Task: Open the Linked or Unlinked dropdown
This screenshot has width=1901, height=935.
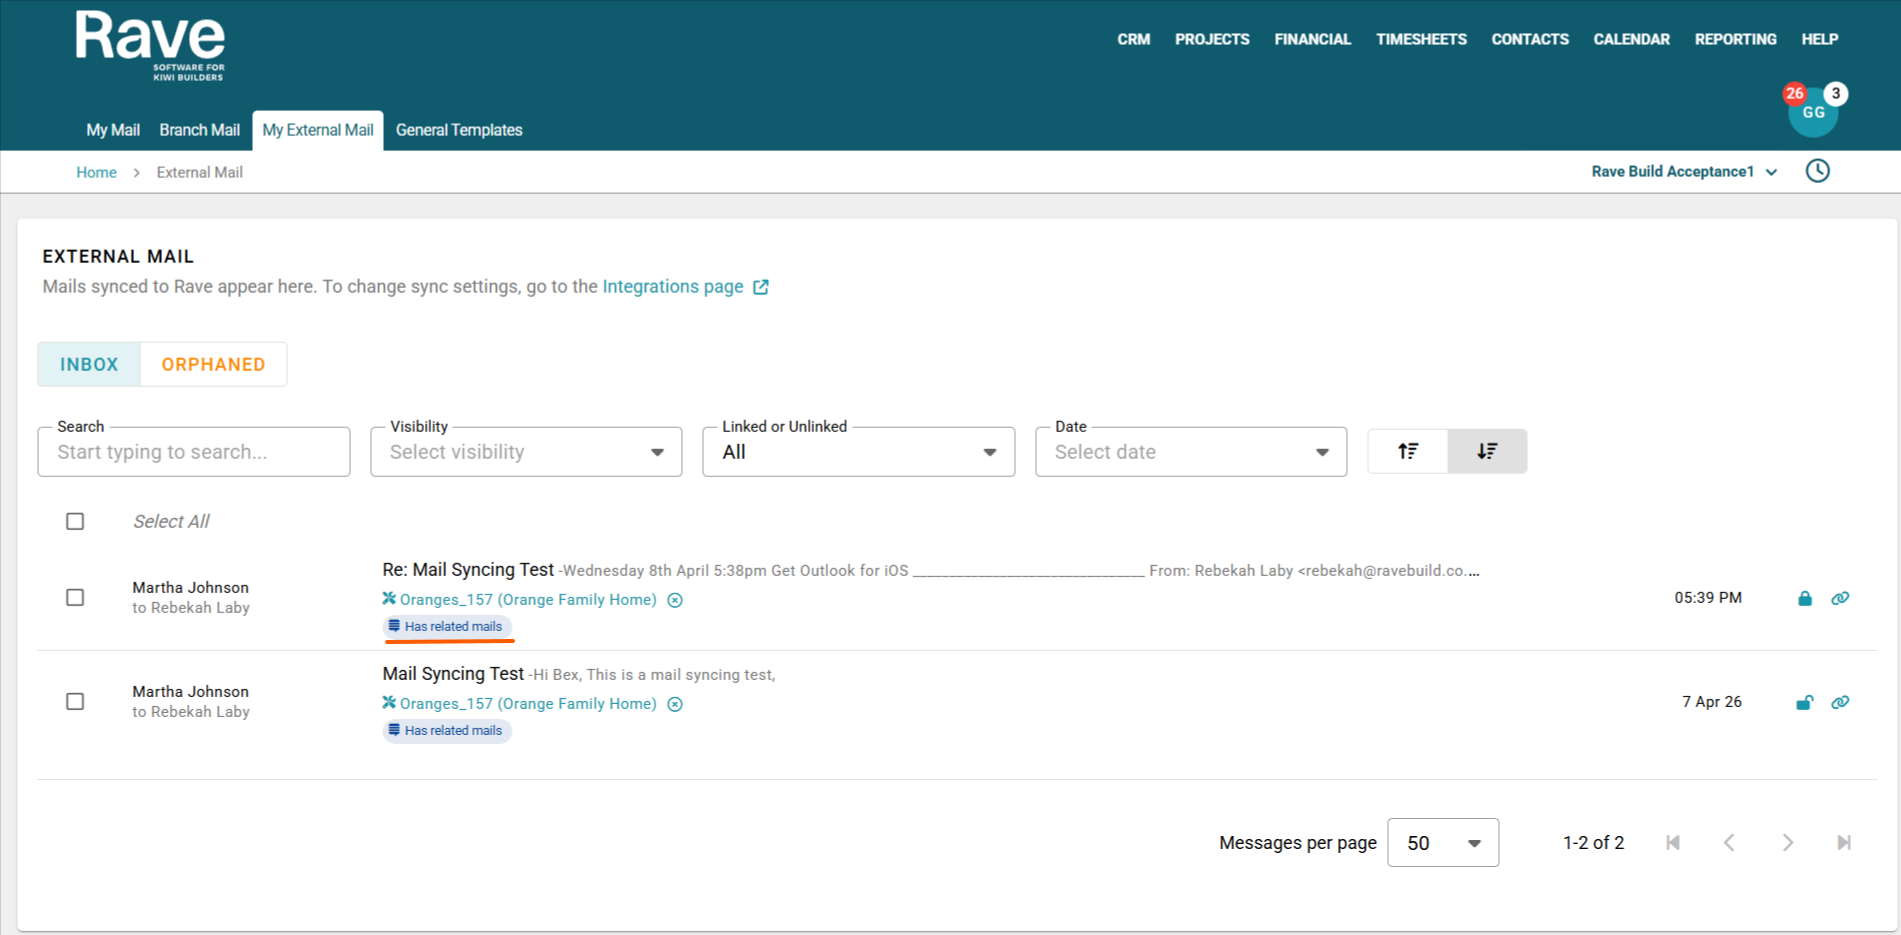Action: point(859,452)
